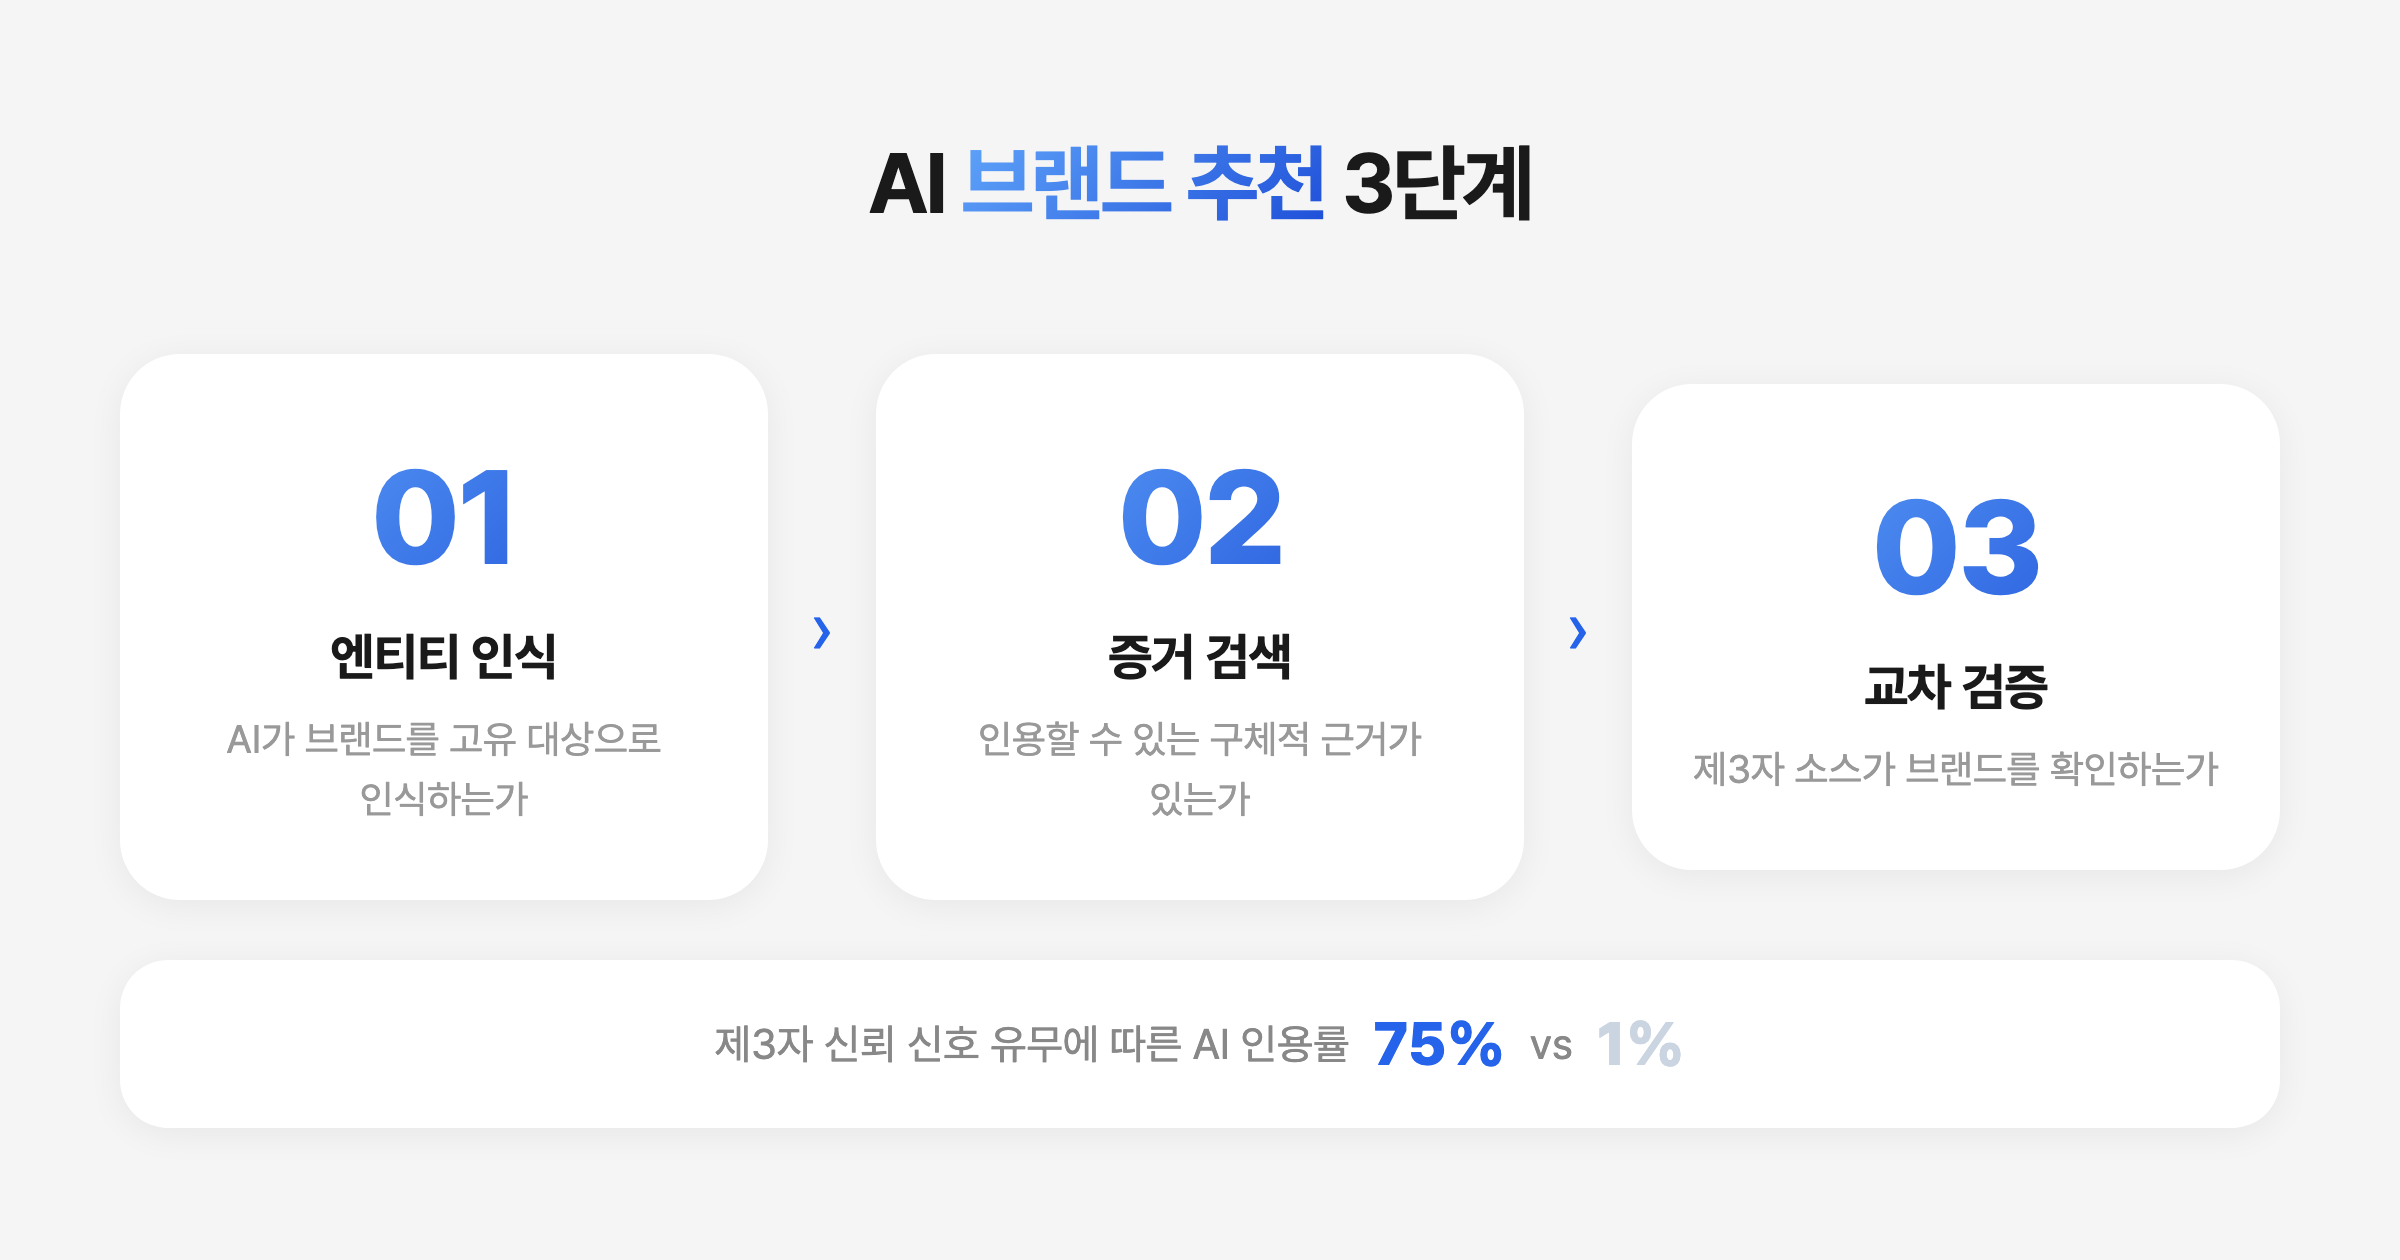Select the 엔티티 인식 heading
This screenshot has width=2400, height=1260.
point(444,657)
